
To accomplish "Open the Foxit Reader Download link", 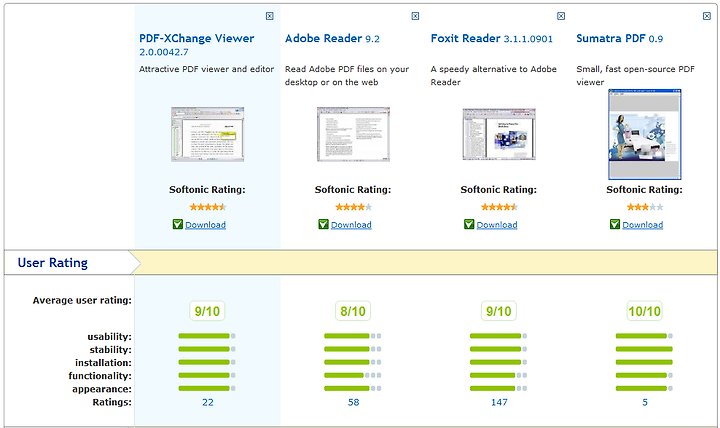I will tap(497, 225).
